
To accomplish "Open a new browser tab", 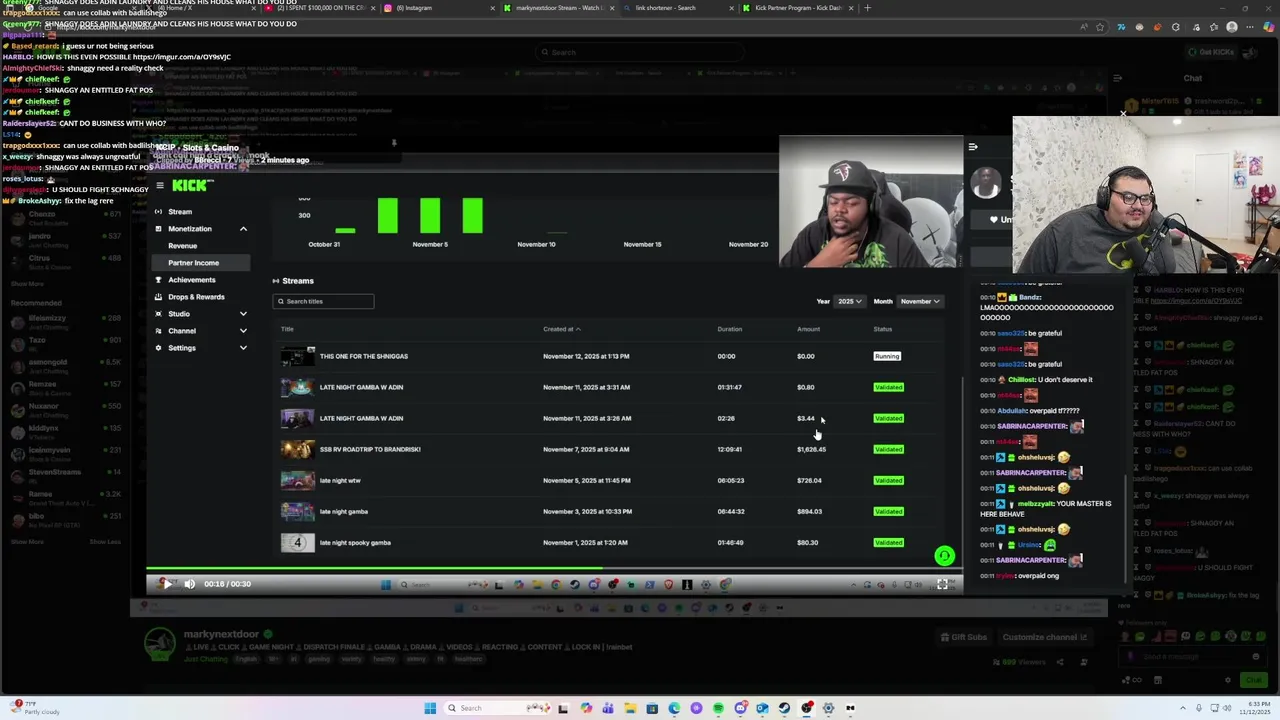I will coord(867,8).
